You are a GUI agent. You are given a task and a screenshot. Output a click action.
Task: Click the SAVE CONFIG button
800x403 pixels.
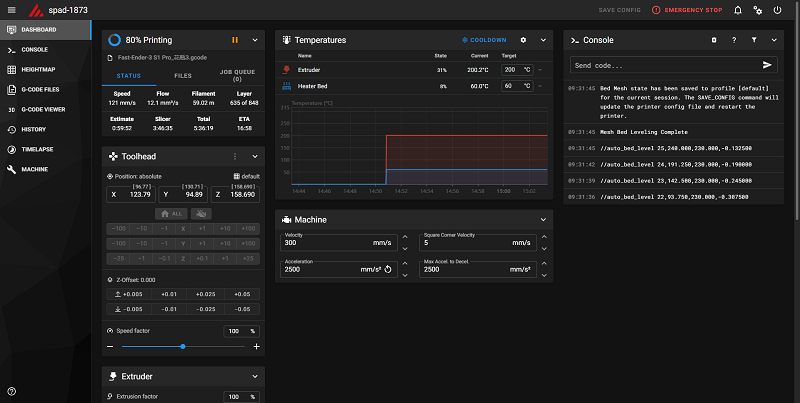click(619, 10)
